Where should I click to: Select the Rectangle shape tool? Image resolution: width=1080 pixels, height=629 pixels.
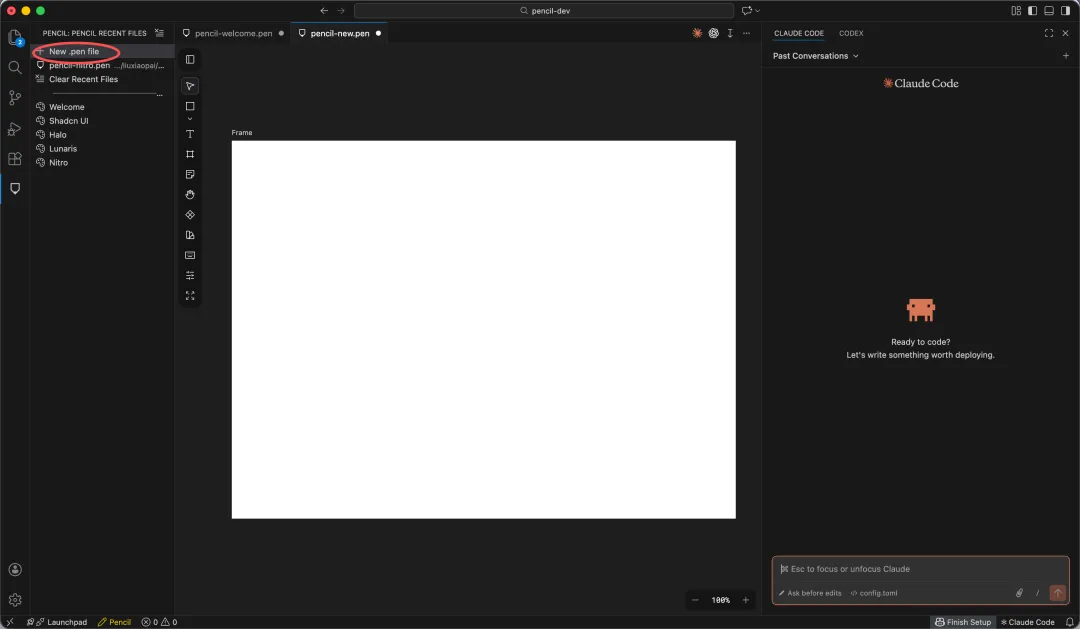tap(190, 106)
